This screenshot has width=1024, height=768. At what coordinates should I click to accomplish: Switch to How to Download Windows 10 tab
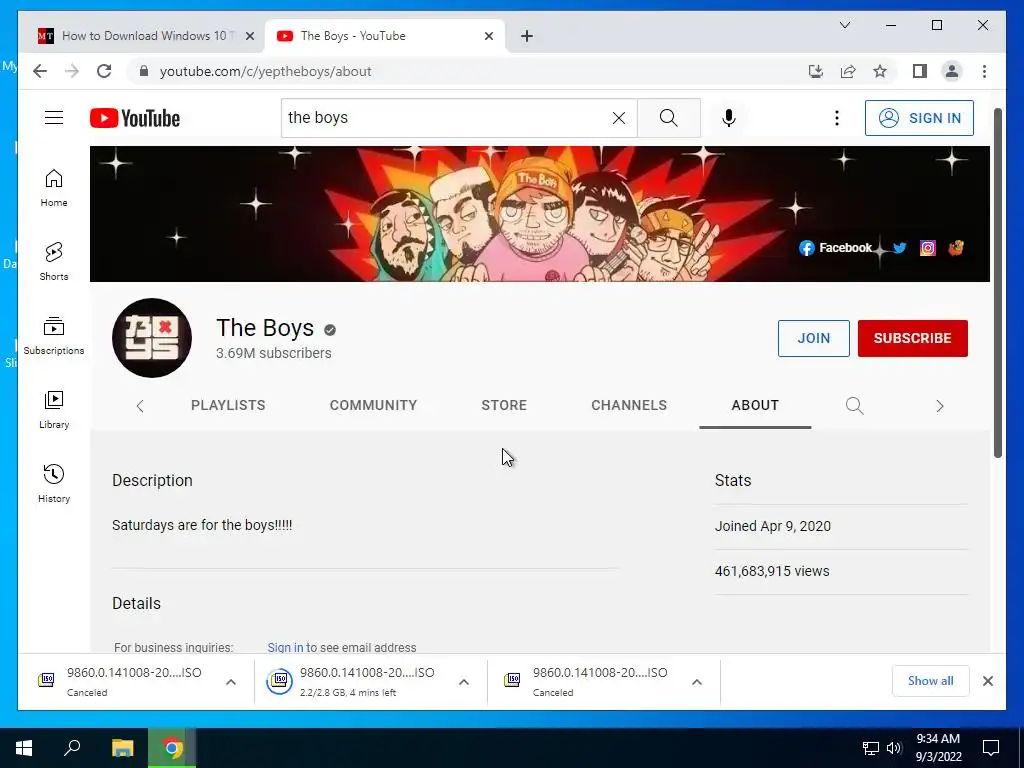(x=146, y=36)
